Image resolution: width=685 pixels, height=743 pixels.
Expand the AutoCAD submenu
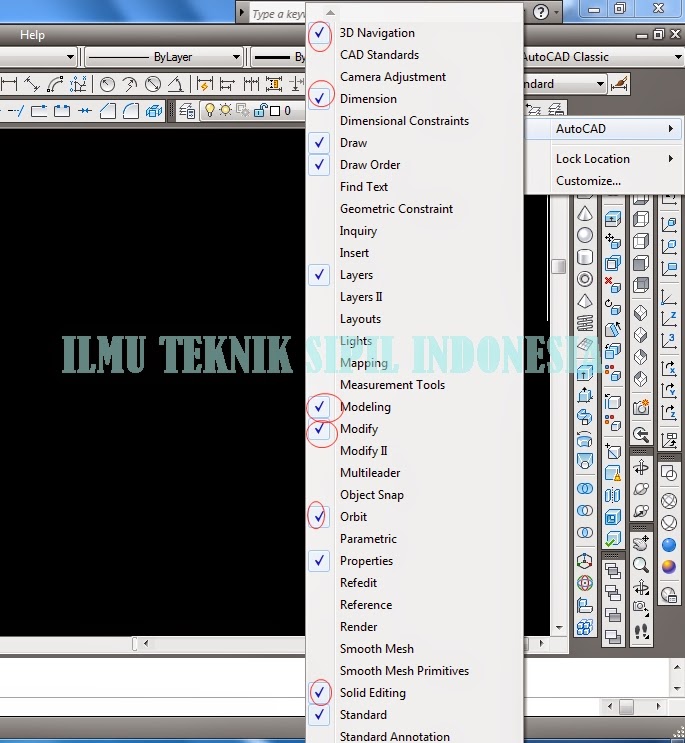(x=604, y=129)
